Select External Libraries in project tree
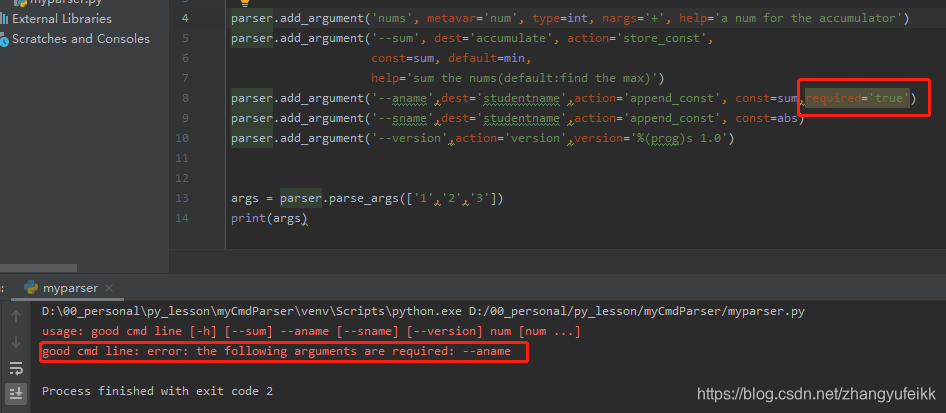This screenshot has width=946, height=413. tap(62, 19)
